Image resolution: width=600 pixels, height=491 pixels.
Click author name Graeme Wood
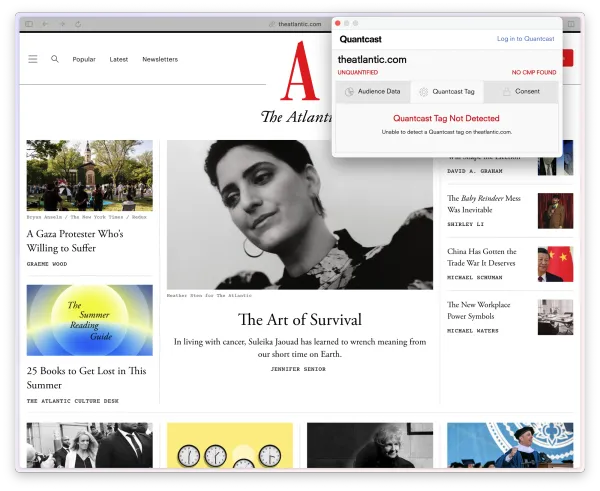coord(47,264)
